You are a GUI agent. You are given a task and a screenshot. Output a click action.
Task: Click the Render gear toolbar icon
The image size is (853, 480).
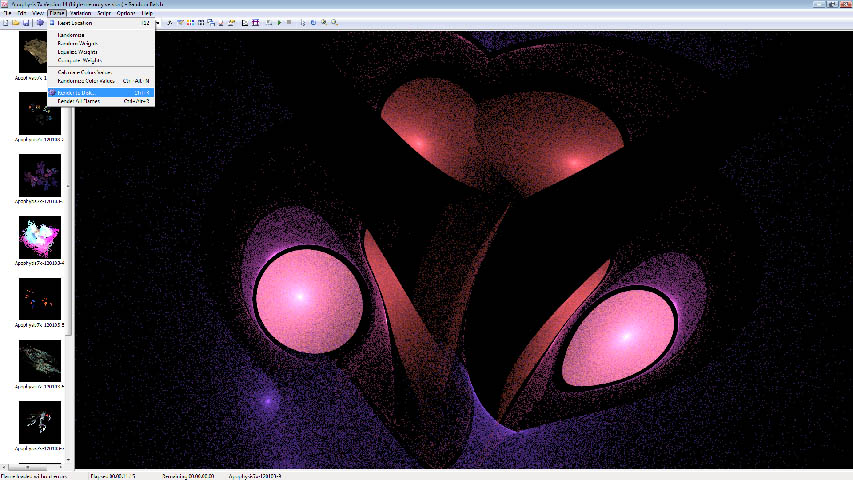[x=40, y=23]
